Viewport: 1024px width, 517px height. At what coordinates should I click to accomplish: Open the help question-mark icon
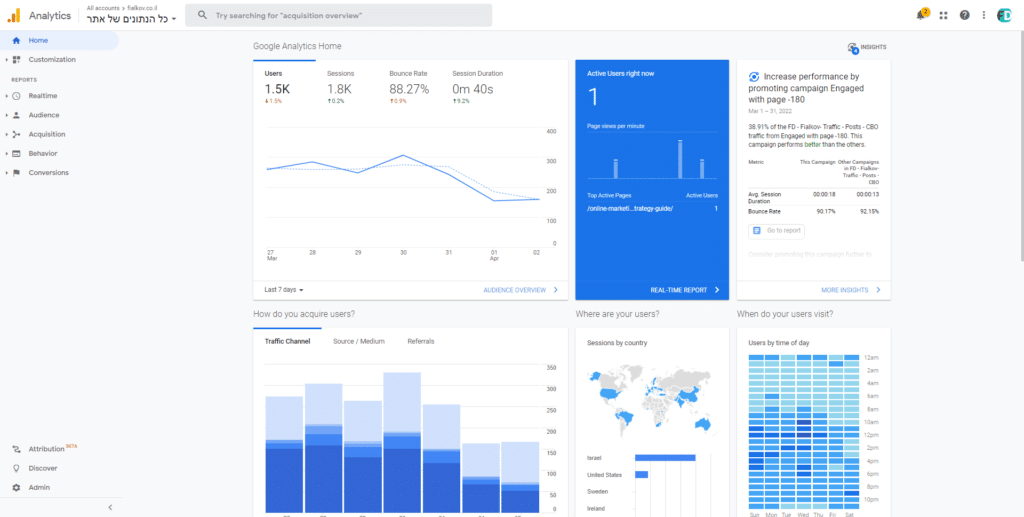point(965,15)
